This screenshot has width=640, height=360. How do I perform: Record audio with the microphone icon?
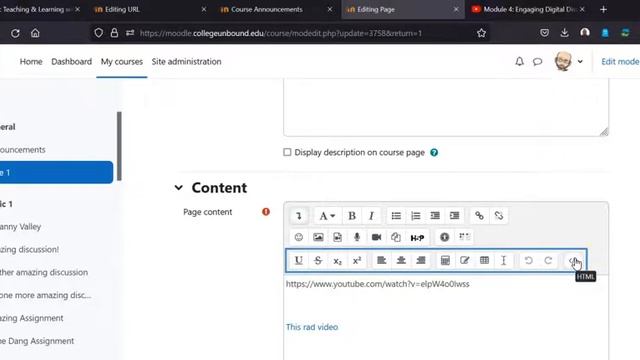point(357,237)
